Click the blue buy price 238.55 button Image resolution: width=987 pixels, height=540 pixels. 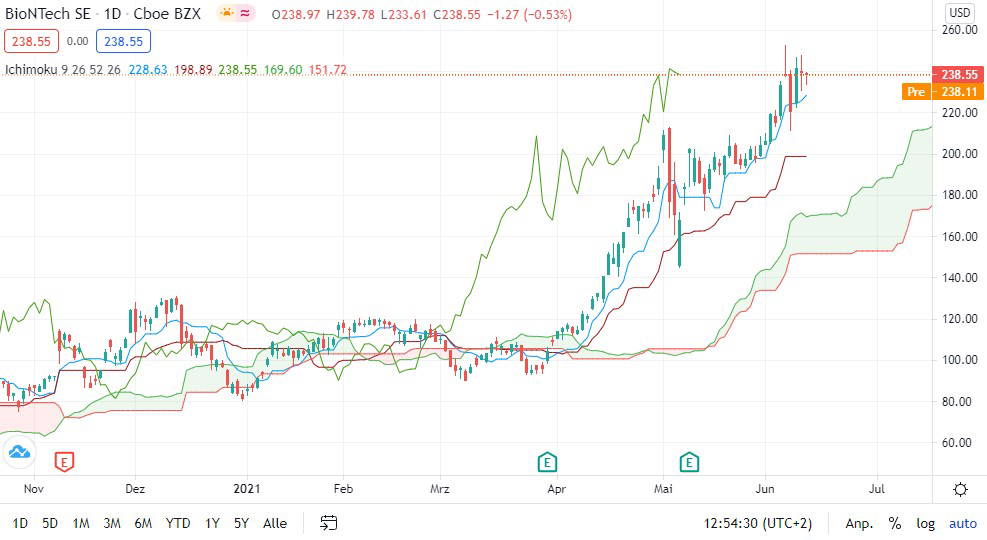point(123,42)
